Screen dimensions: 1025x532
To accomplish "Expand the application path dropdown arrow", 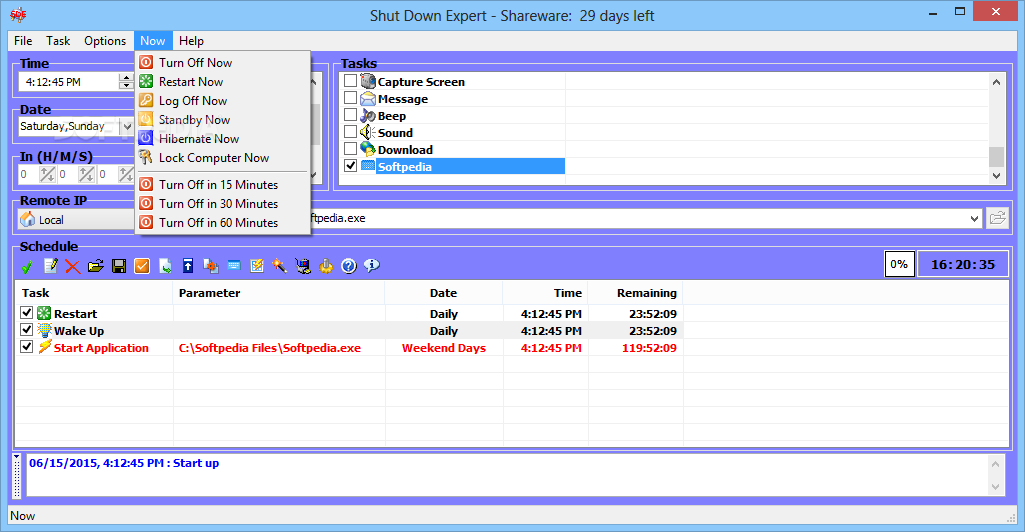I will click(x=974, y=218).
